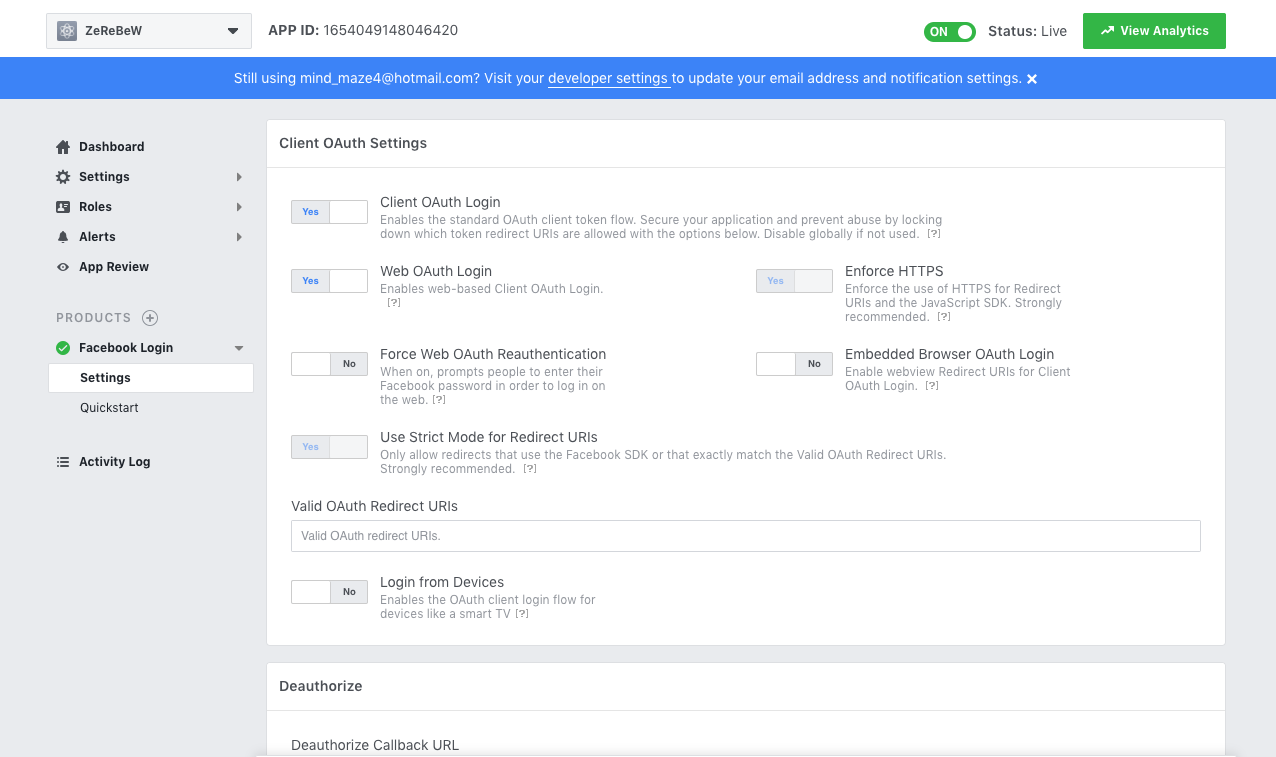The width and height of the screenshot is (1276, 757).
Task: Click the Roles contact card icon
Action: pyautogui.click(x=63, y=207)
